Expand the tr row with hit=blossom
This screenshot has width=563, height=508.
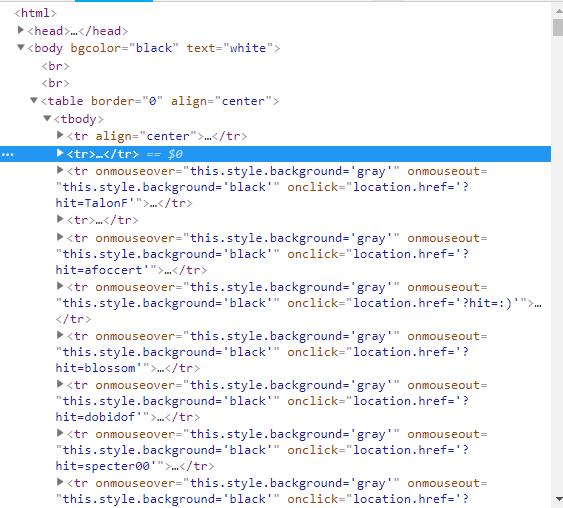[x=60, y=335]
